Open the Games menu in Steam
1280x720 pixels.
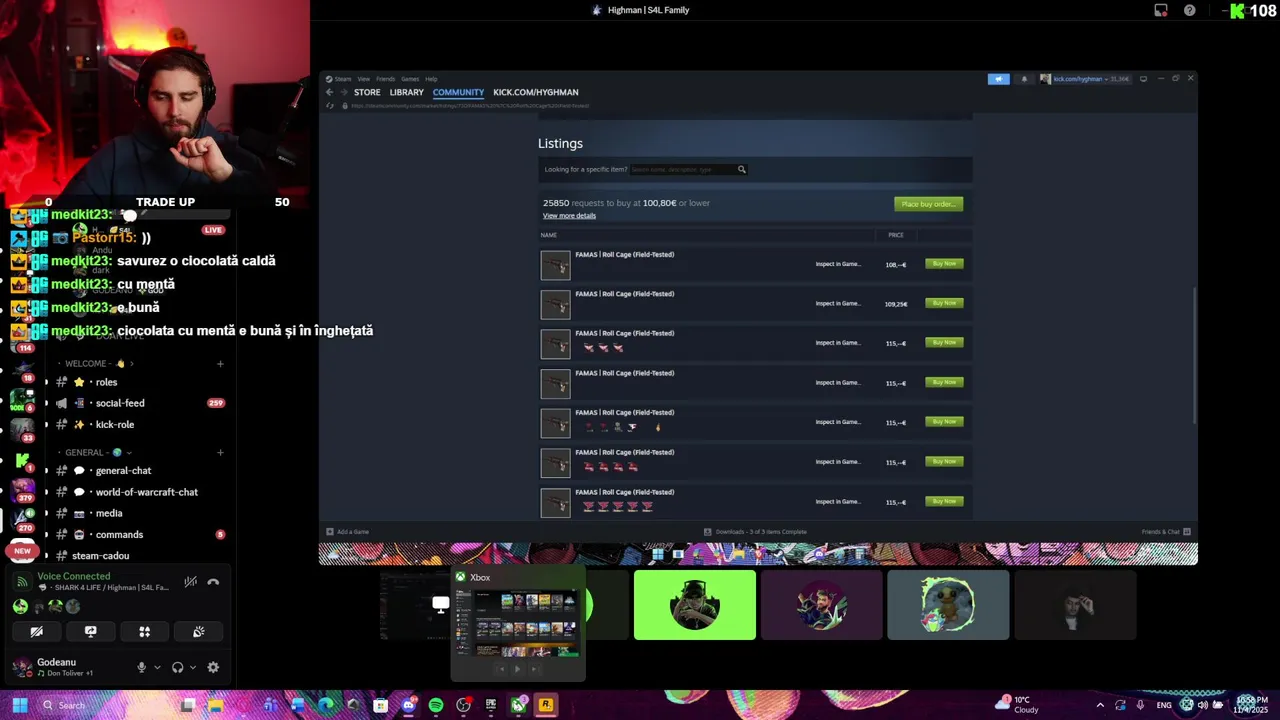(410, 79)
